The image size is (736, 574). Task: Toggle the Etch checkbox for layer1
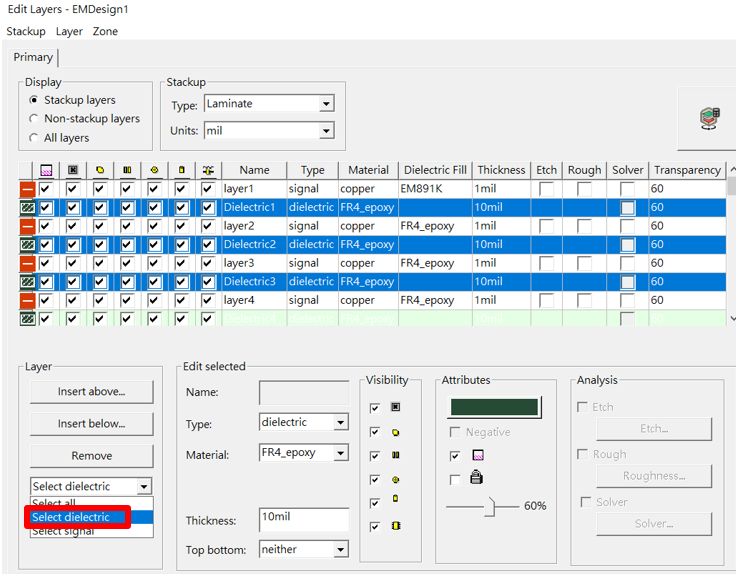coord(546,189)
